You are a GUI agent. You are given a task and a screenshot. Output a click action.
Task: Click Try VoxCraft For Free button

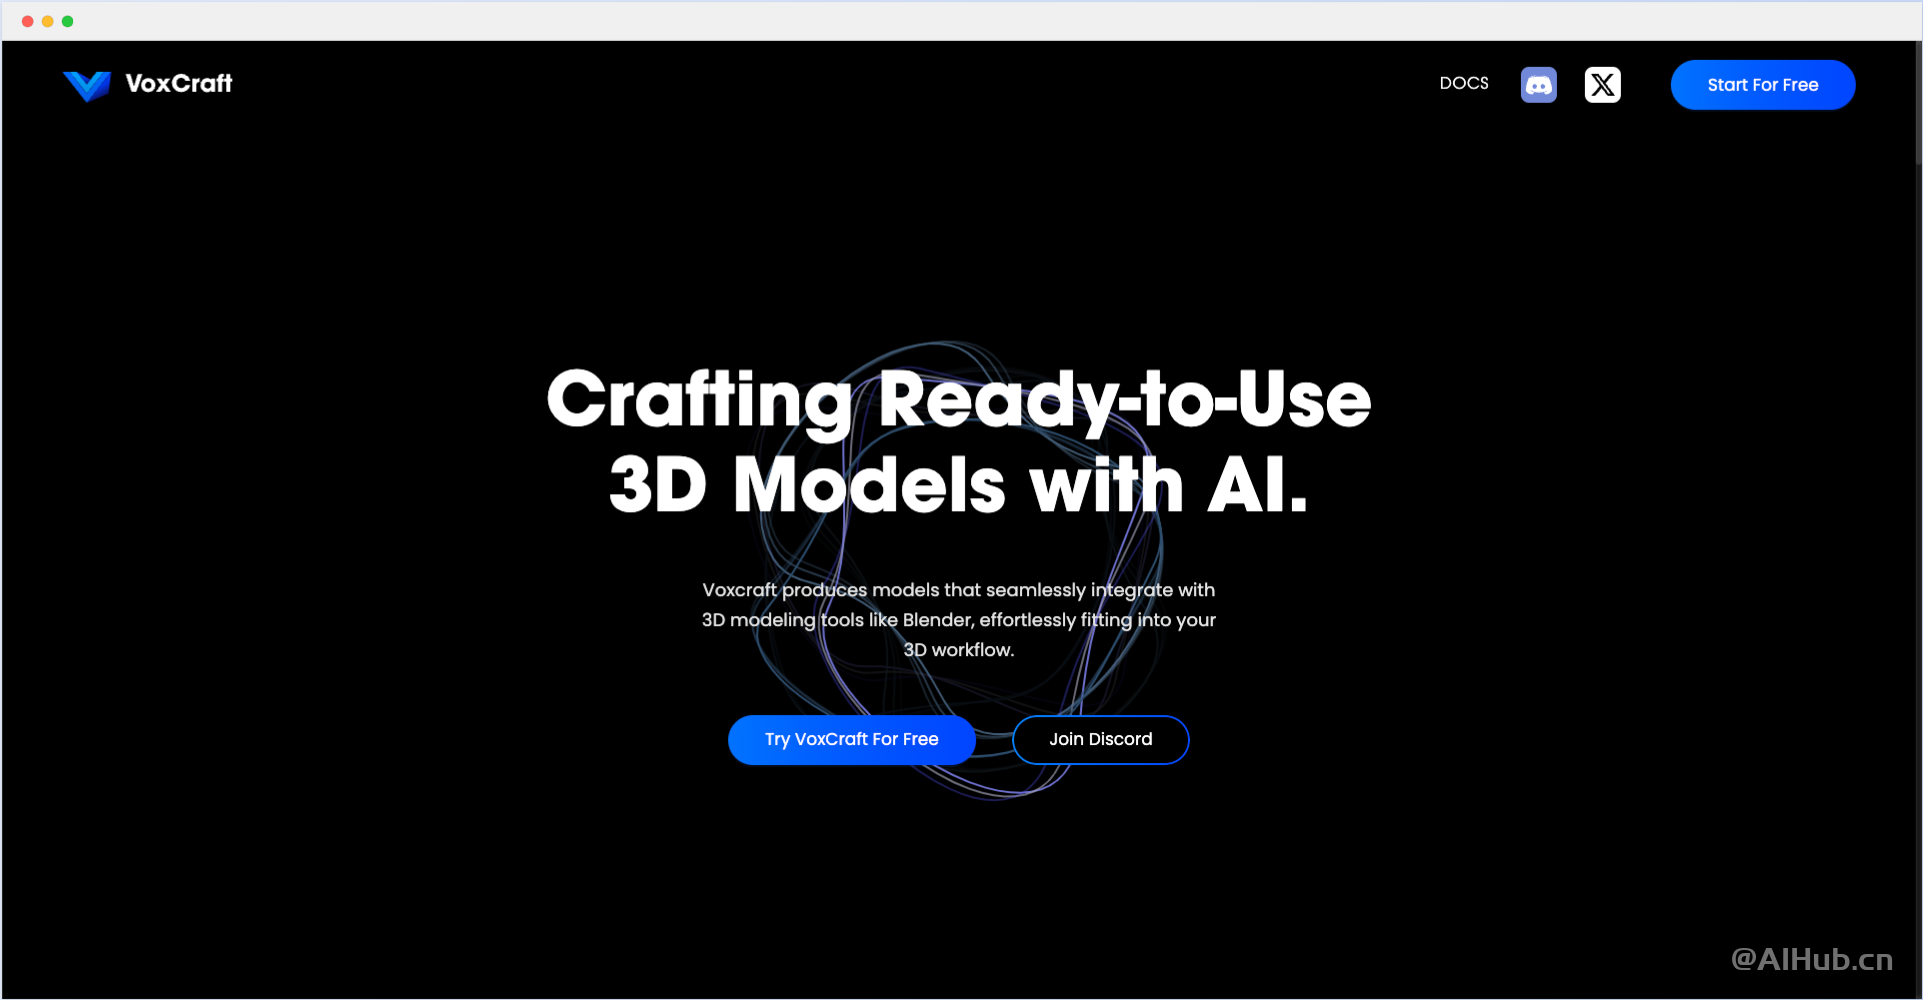click(851, 740)
